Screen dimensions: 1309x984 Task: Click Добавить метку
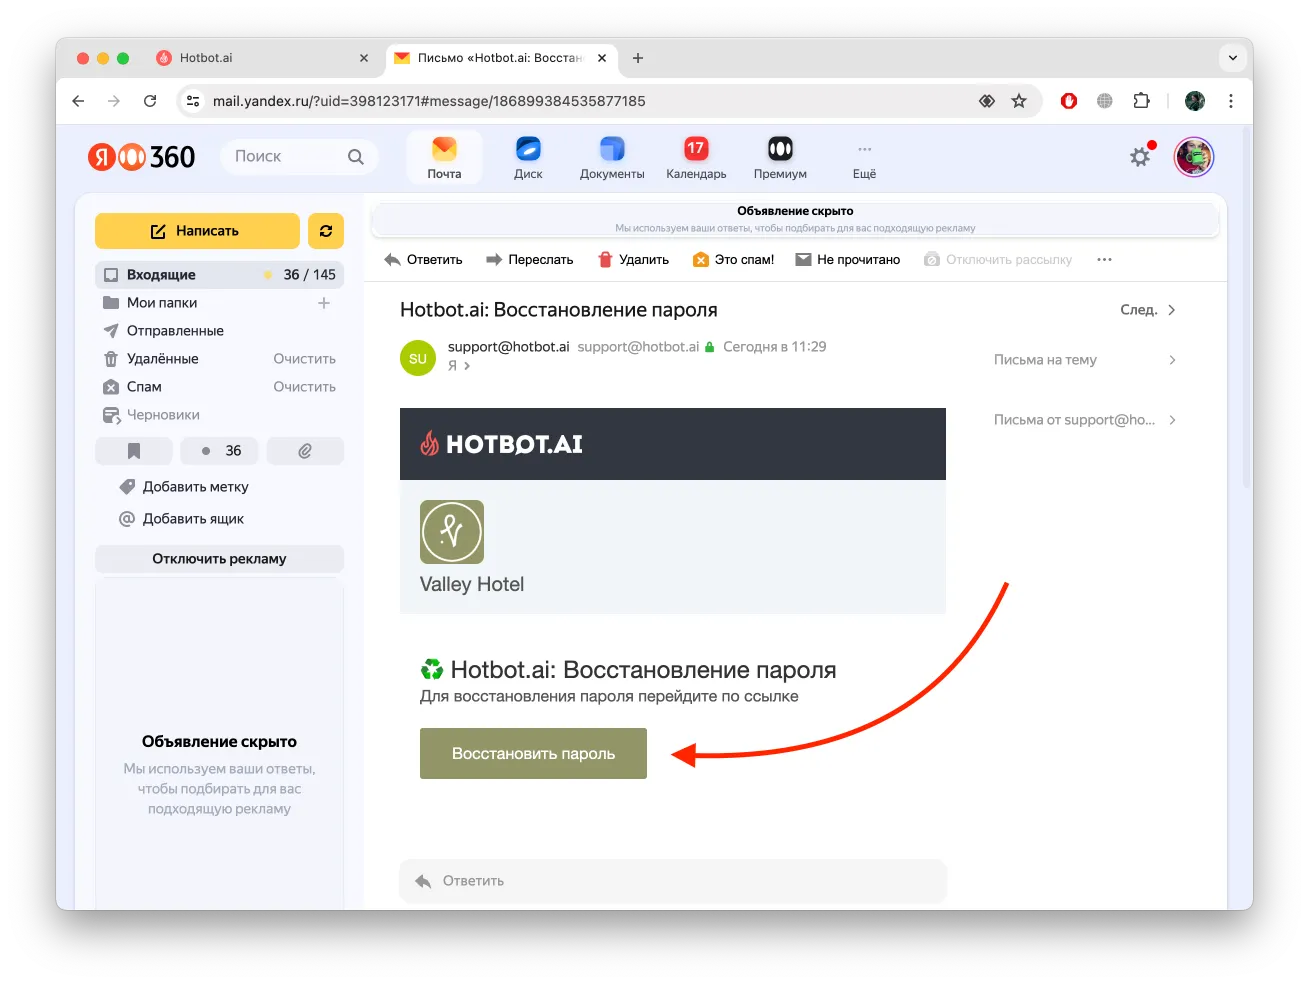(x=196, y=487)
